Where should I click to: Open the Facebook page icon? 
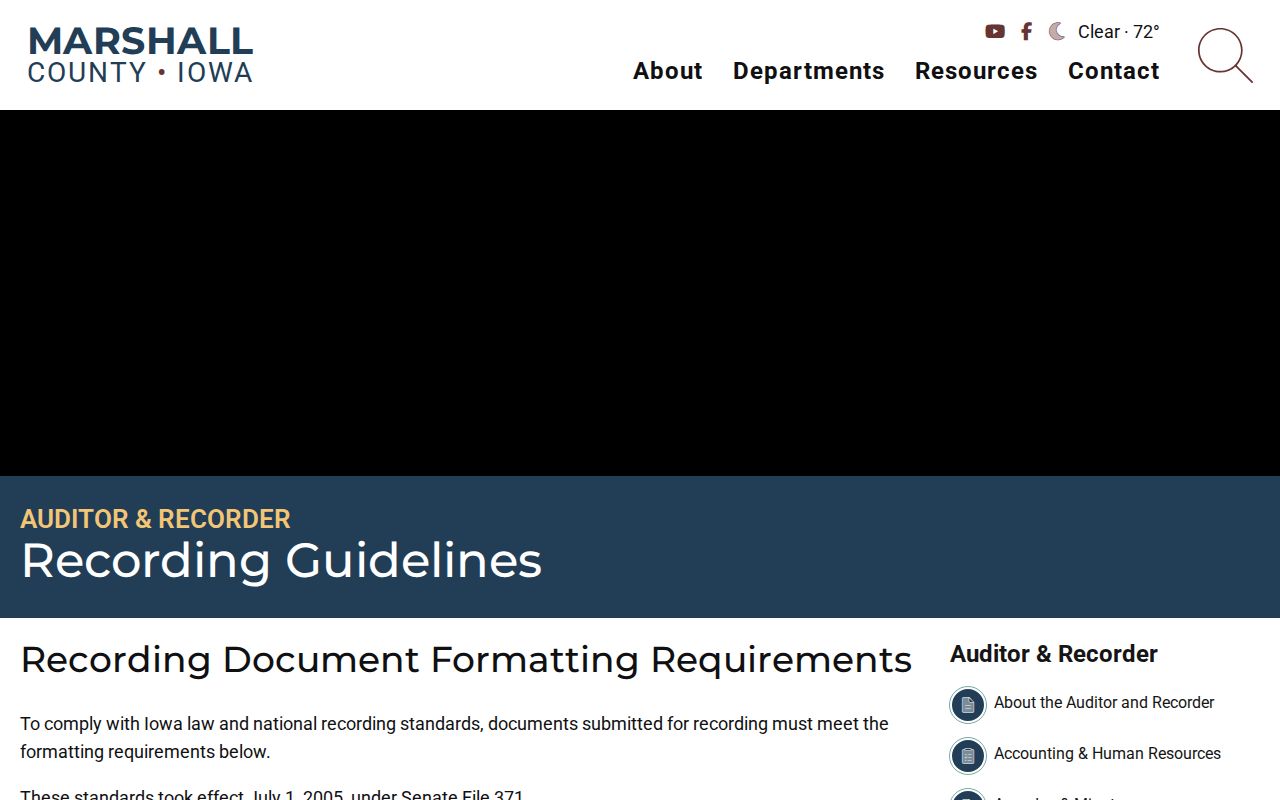point(1026,32)
